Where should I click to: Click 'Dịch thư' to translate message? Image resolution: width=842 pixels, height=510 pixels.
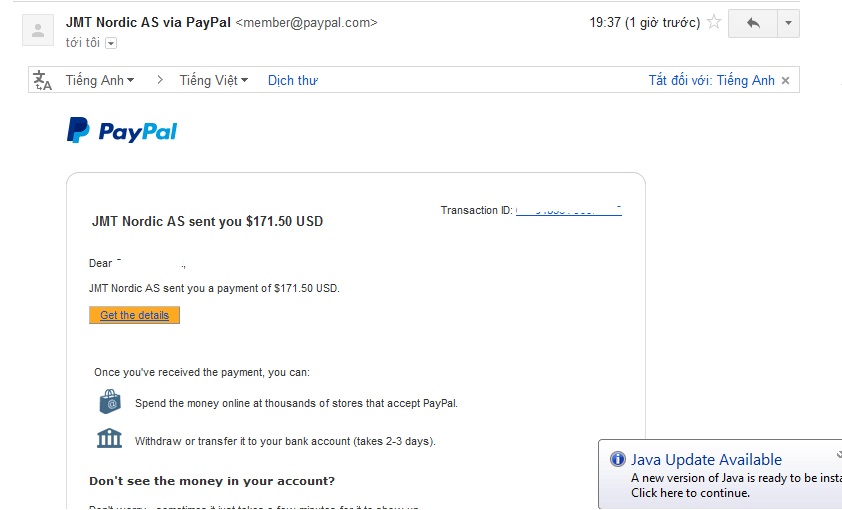[292, 81]
